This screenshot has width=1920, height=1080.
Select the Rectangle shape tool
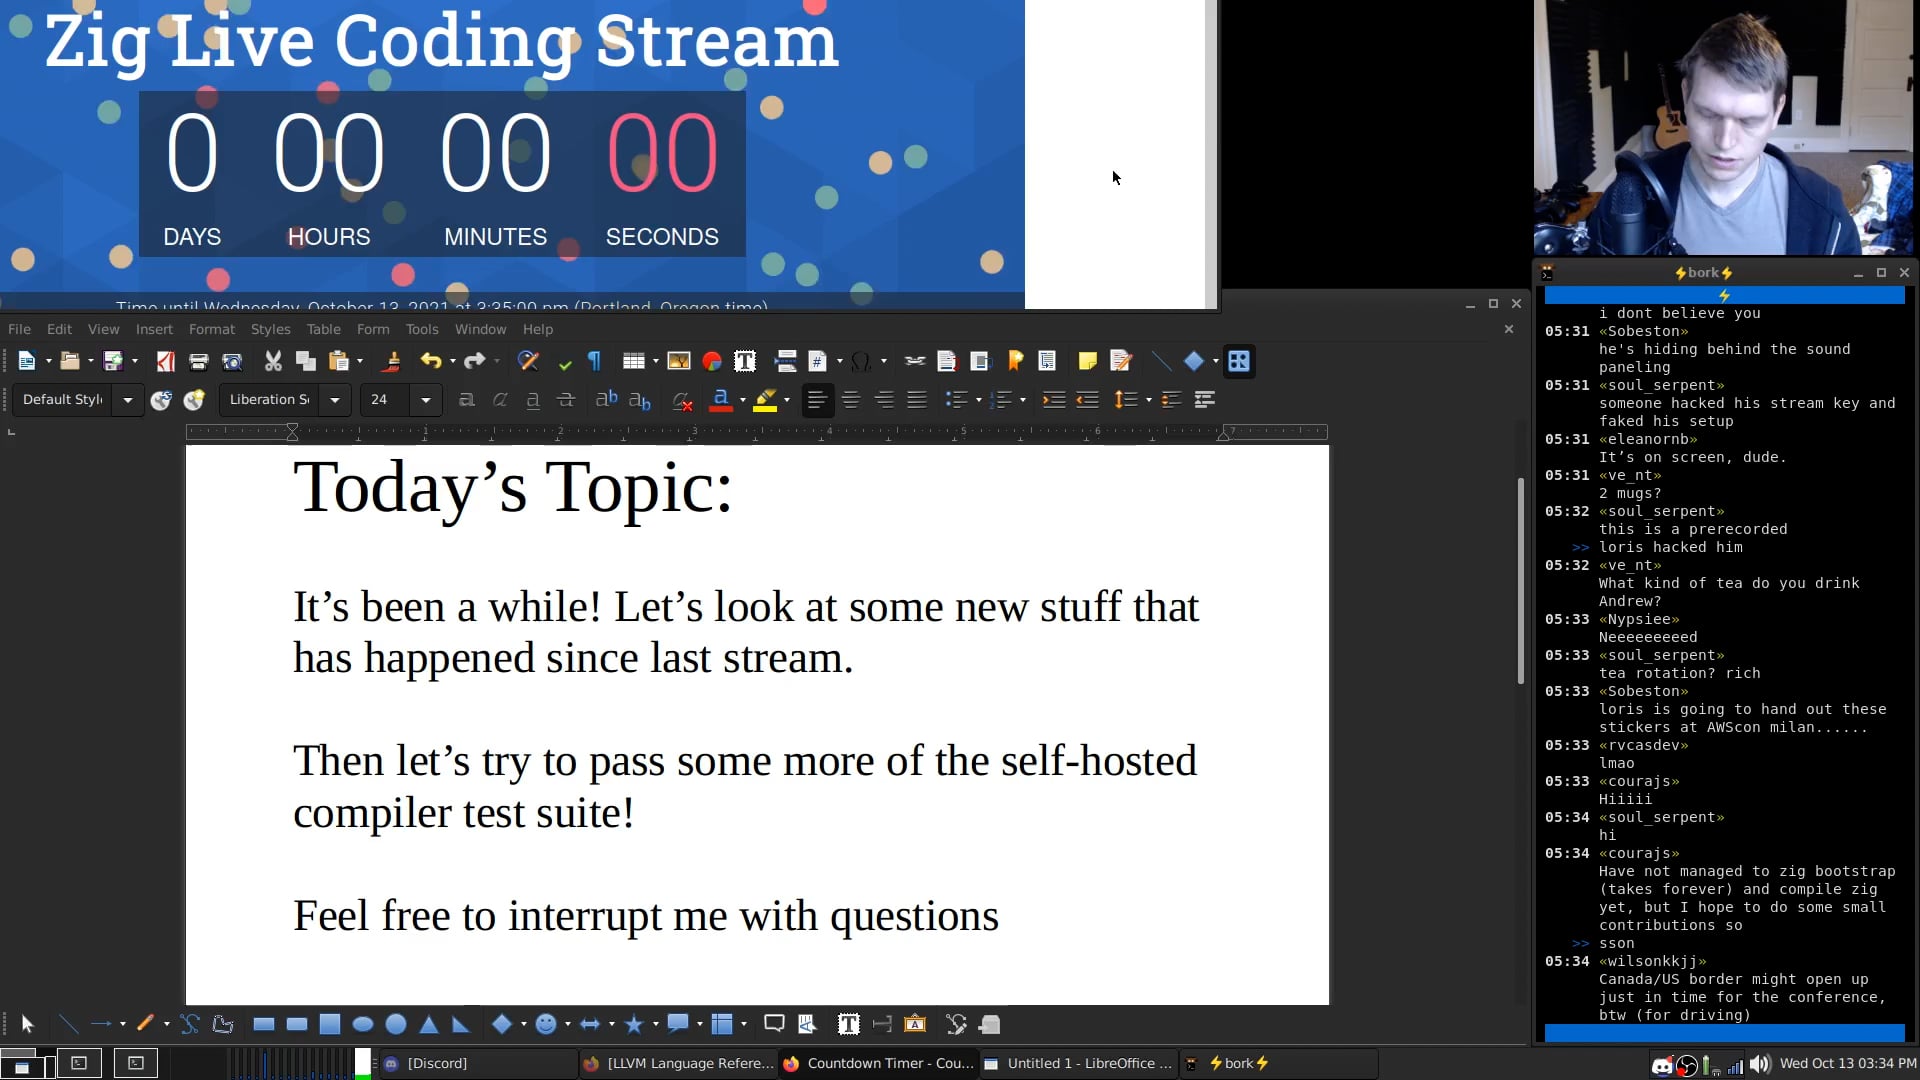click(263, 1024)
